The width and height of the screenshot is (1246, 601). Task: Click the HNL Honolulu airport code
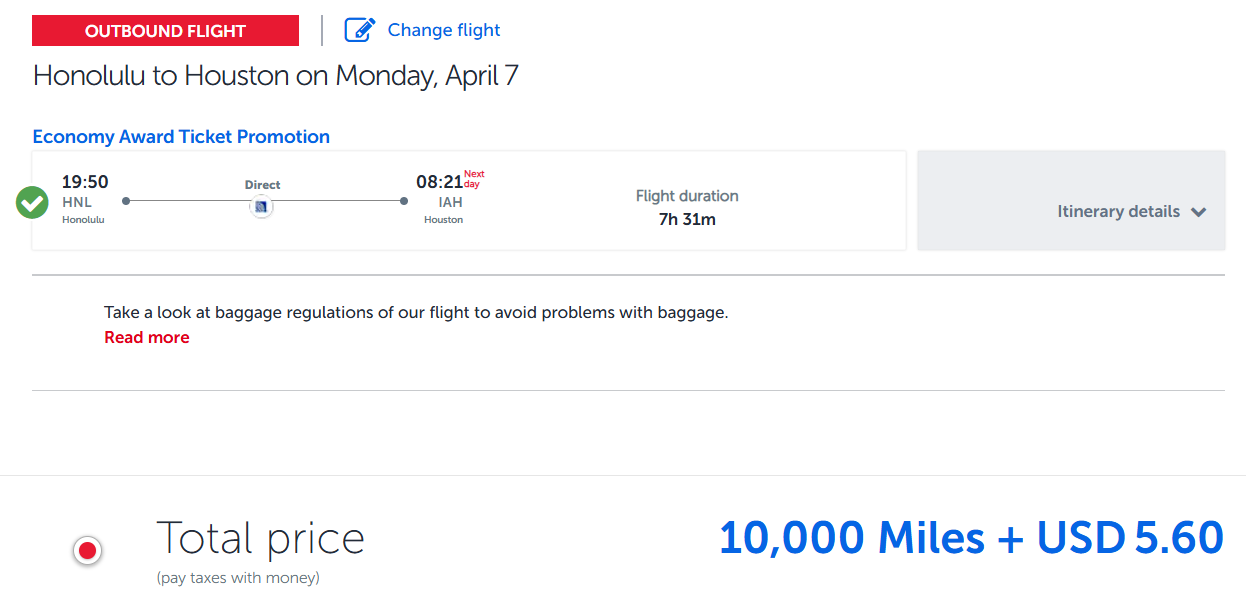77,202
